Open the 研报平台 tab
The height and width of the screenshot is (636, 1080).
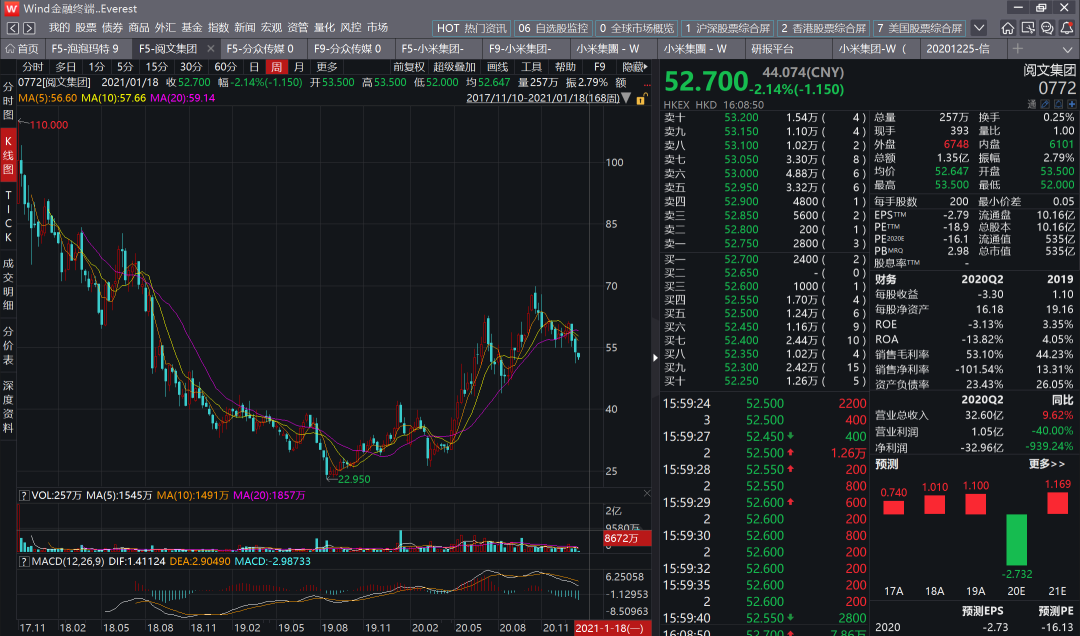click(x=772, y=49)
